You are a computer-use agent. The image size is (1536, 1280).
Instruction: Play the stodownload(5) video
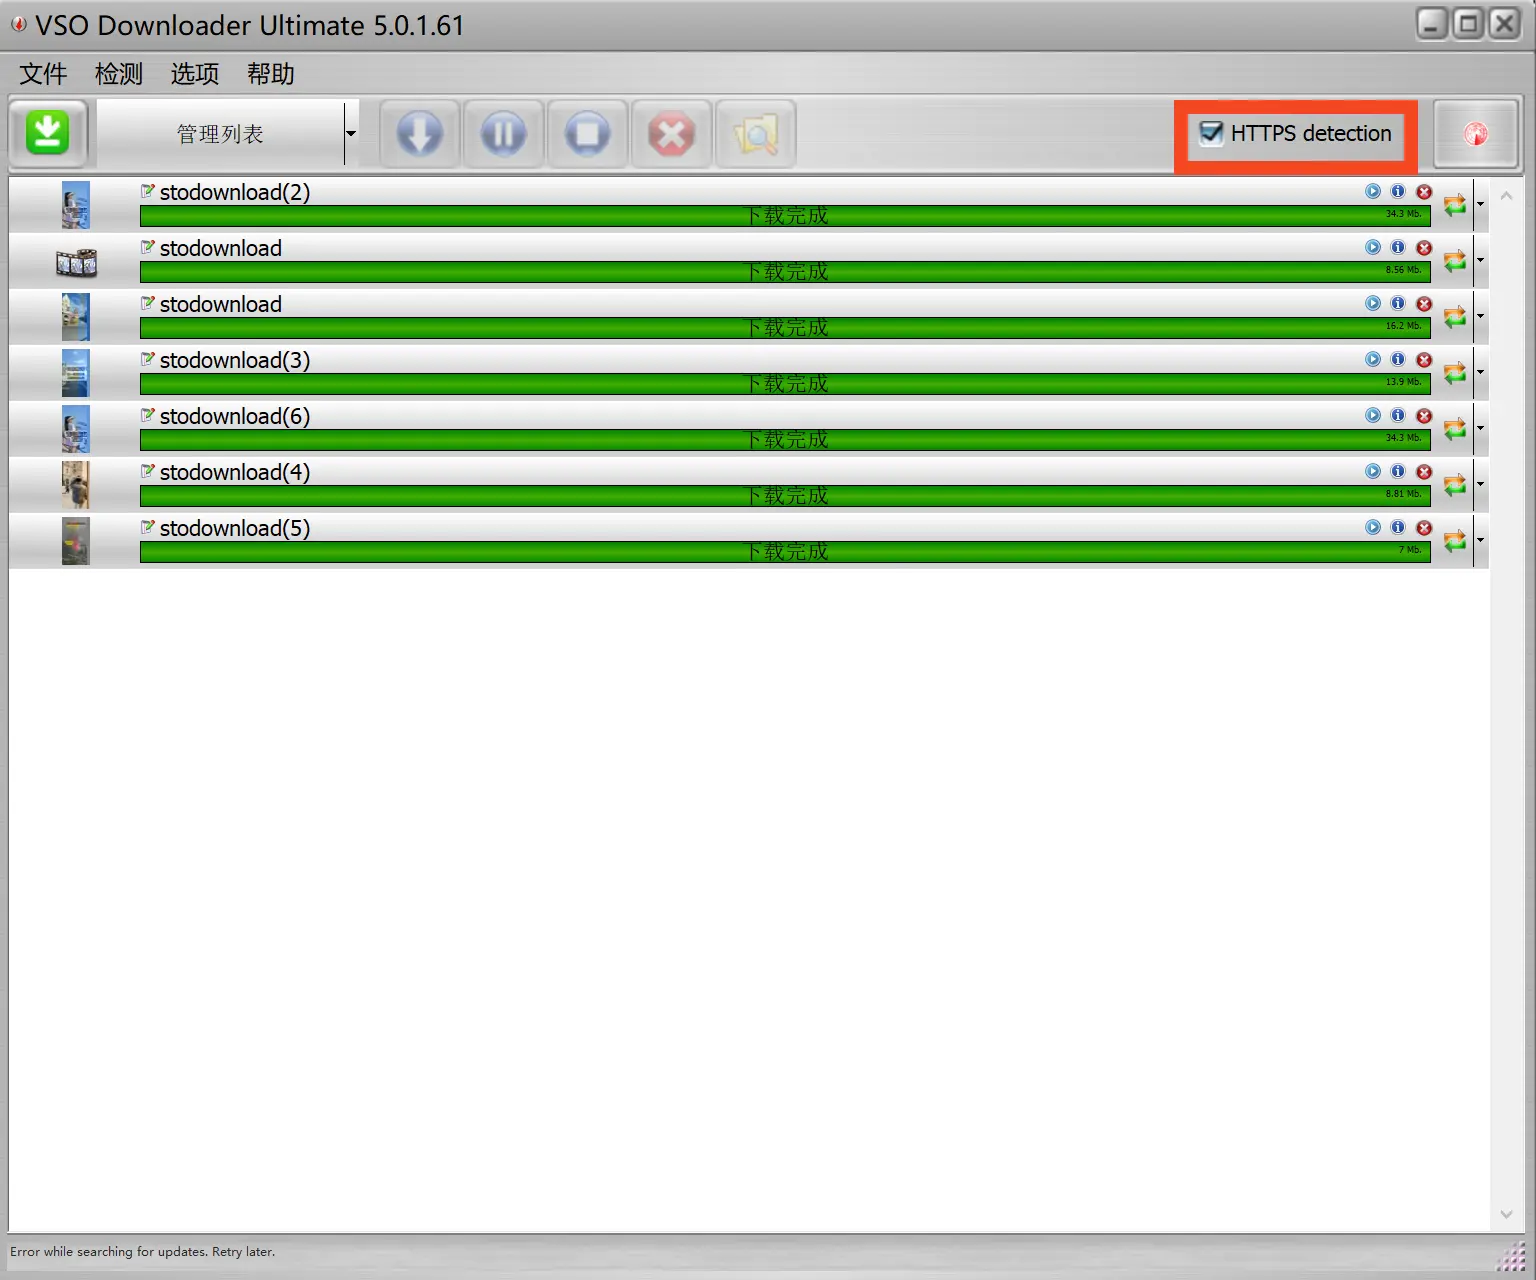(1373, 527)
